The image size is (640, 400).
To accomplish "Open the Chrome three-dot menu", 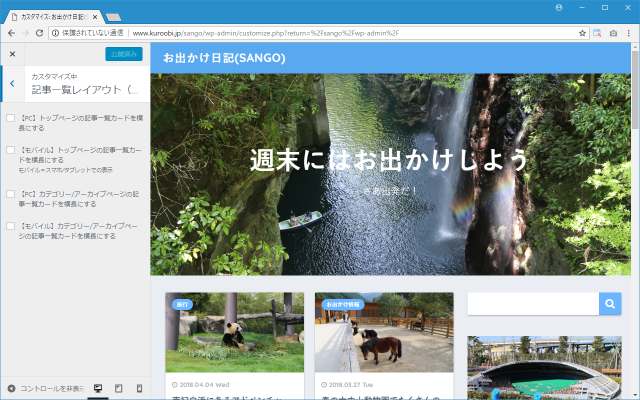I will 629,33.
